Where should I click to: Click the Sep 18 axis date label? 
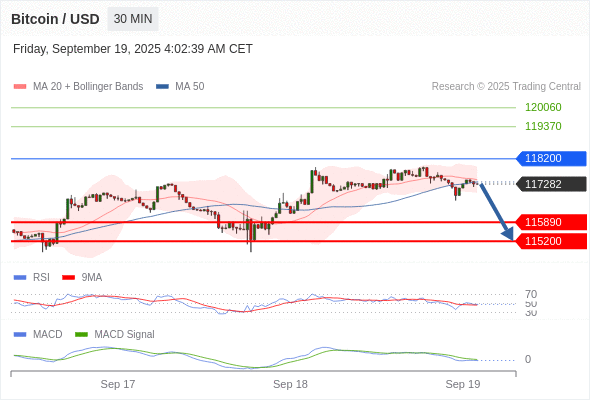tap(290, 384)
